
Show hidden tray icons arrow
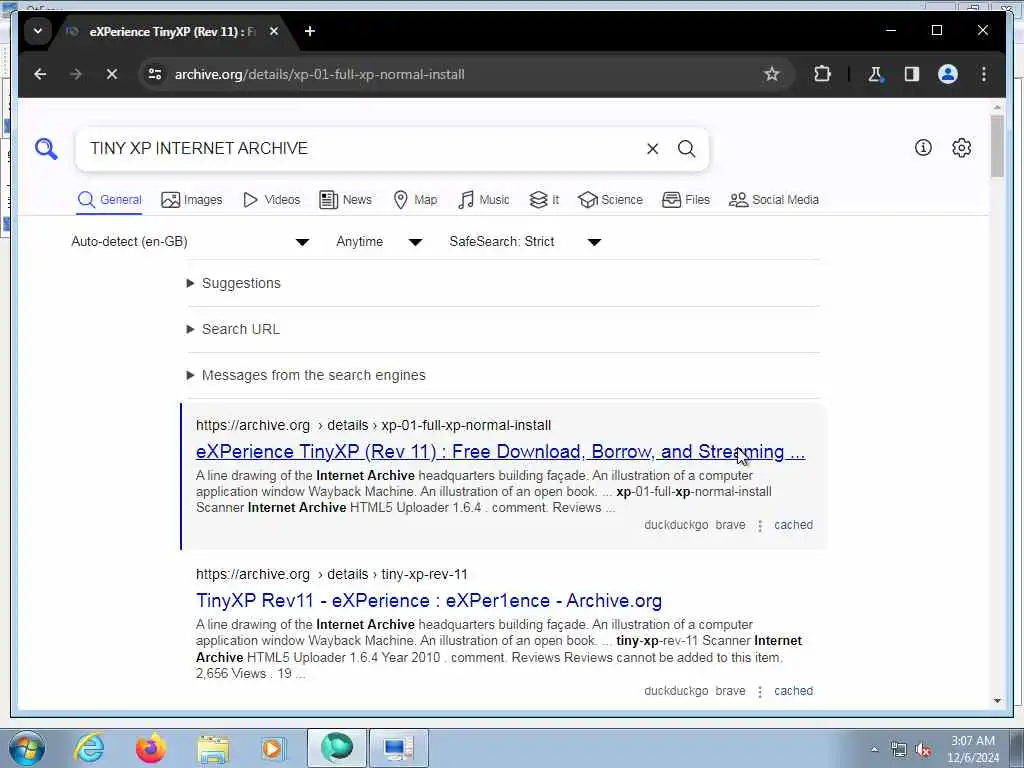click(x=874, y=749)
